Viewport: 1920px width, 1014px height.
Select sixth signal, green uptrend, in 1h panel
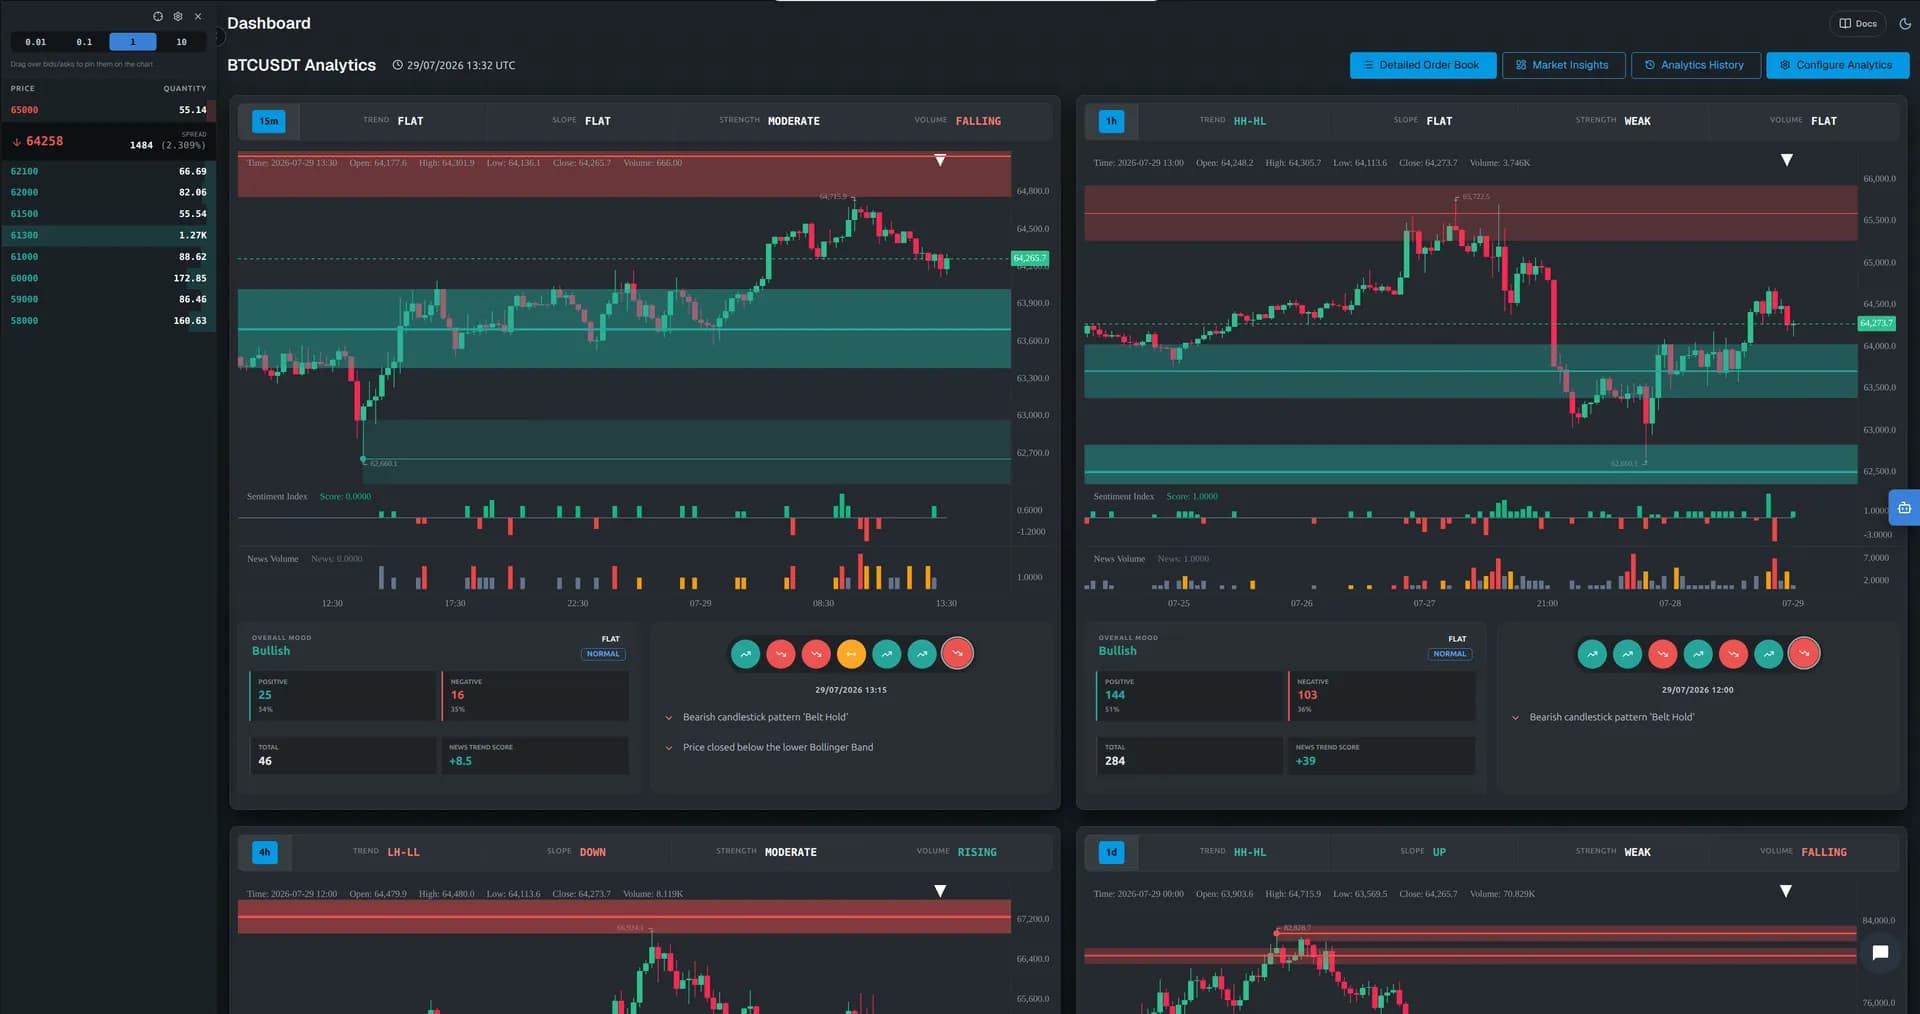[x=1769, y=654]
